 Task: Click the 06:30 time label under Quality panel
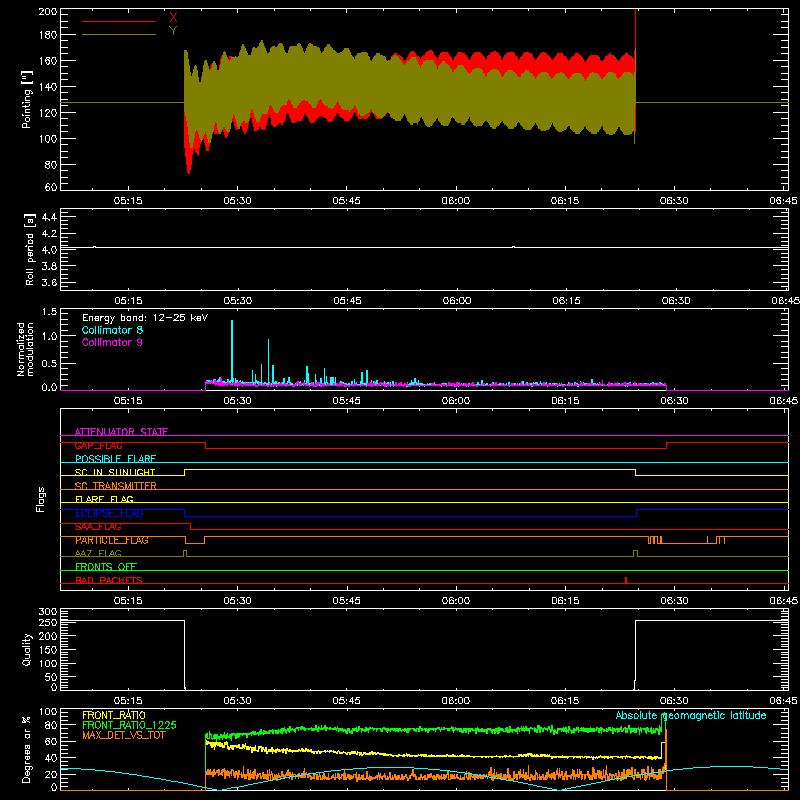(x=674, y=701)
